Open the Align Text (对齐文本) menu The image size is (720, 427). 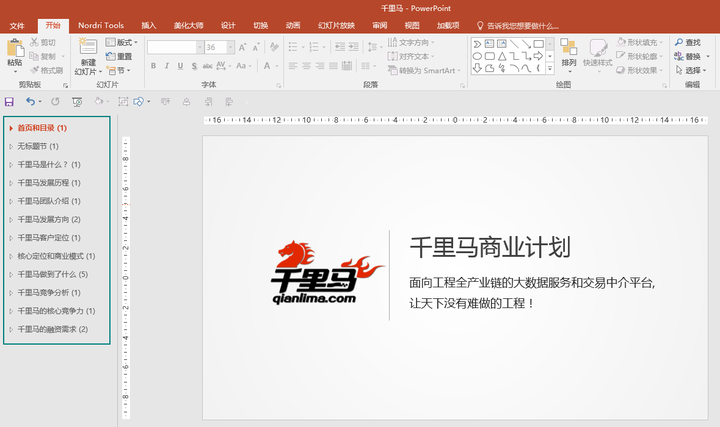tap(411, 56)
